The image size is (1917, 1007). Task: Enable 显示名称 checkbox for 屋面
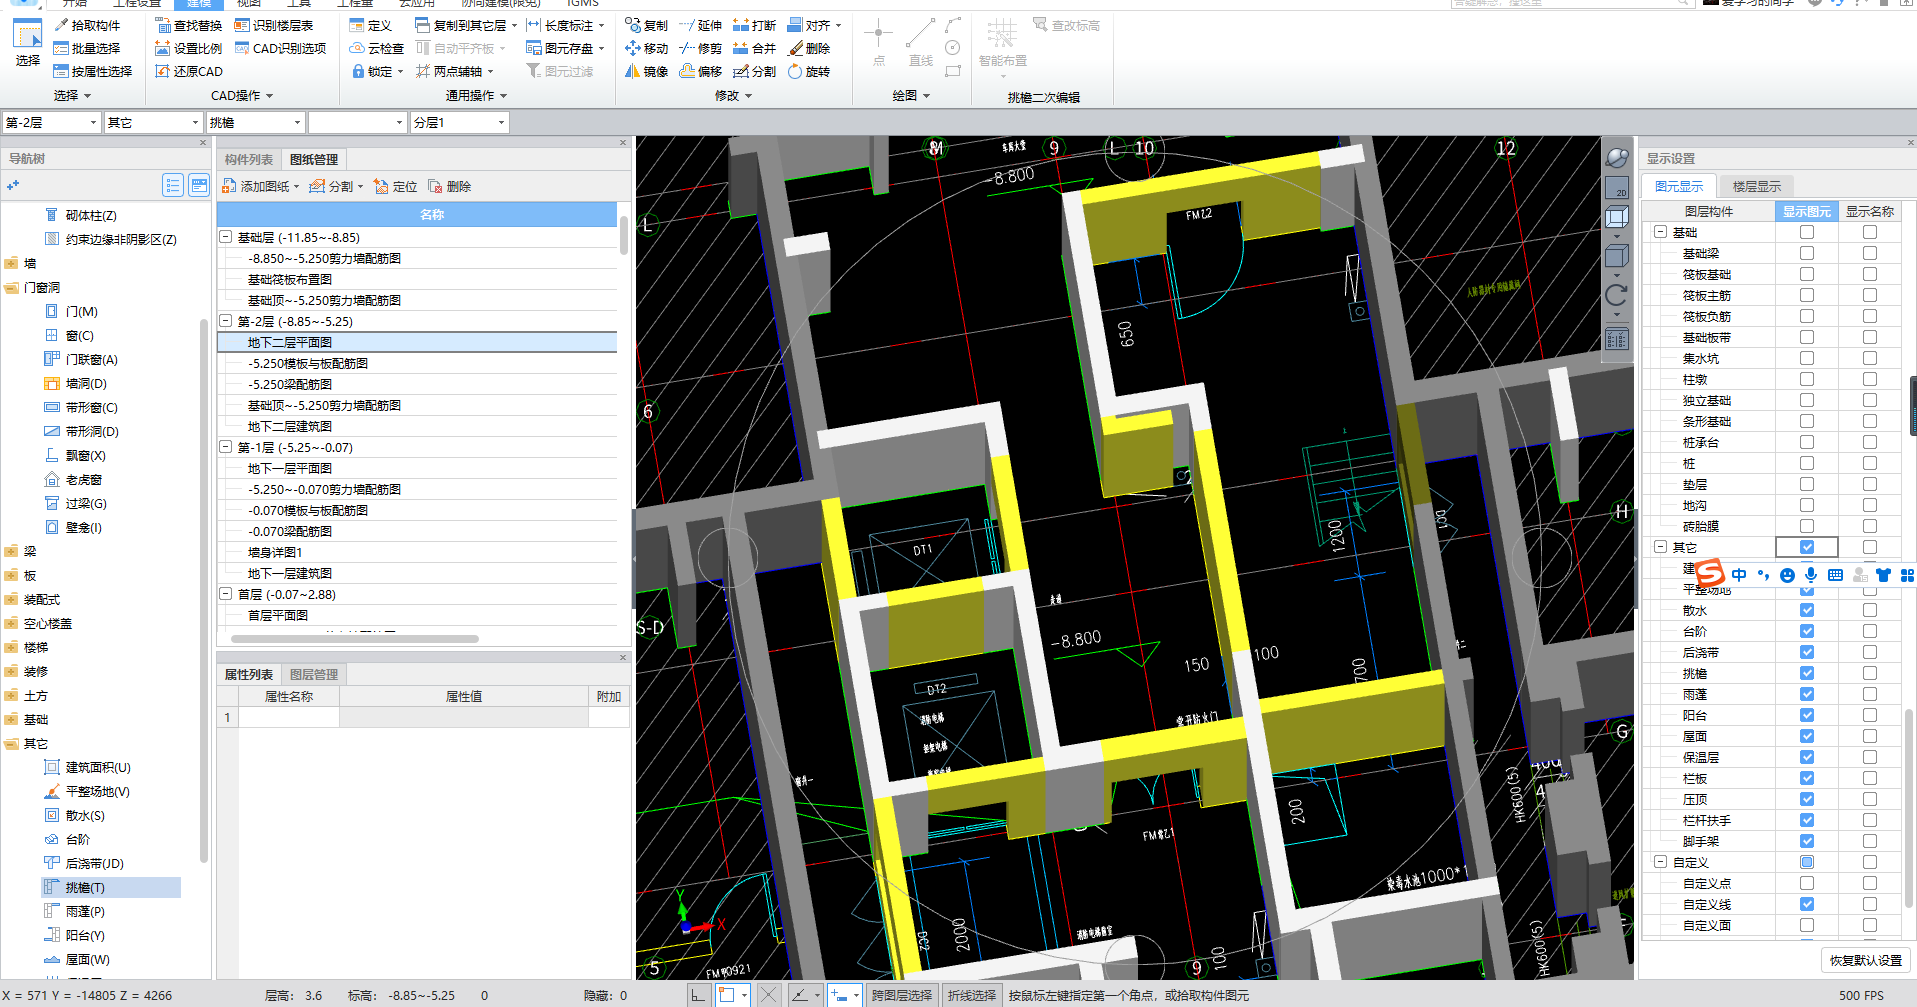1869,736
